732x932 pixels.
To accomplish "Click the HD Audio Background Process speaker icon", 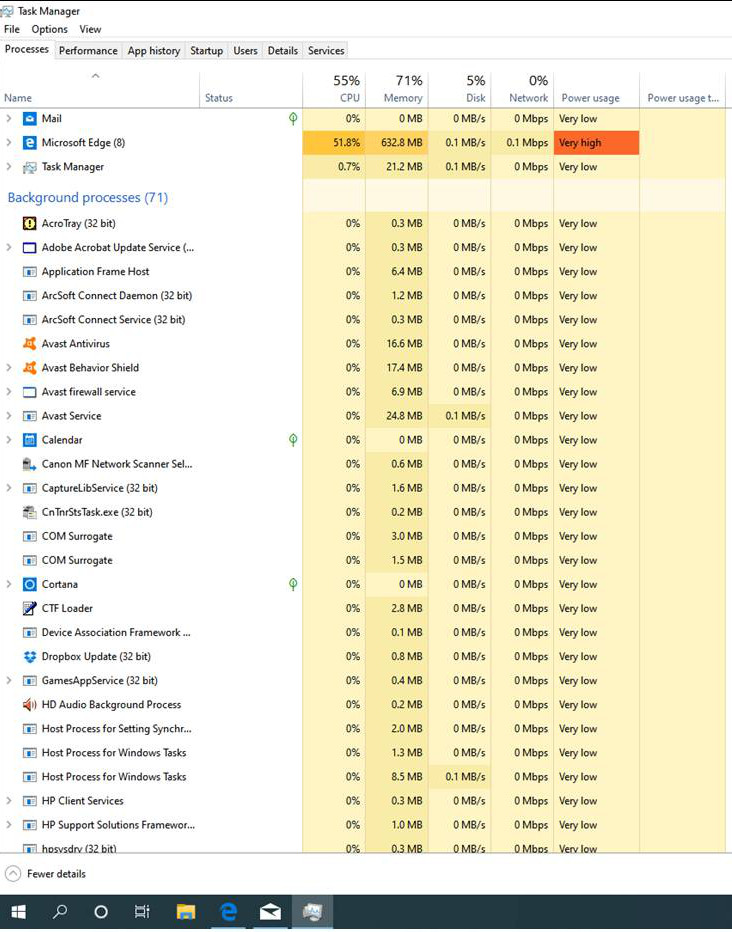I will tap(29, 705).
